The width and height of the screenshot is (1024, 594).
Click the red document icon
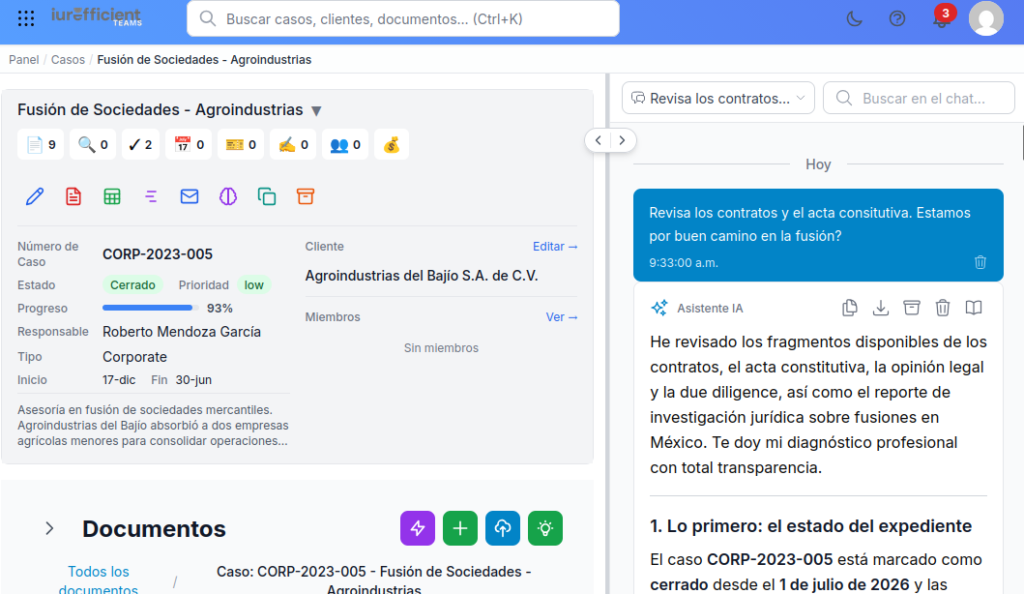[73, 196]
